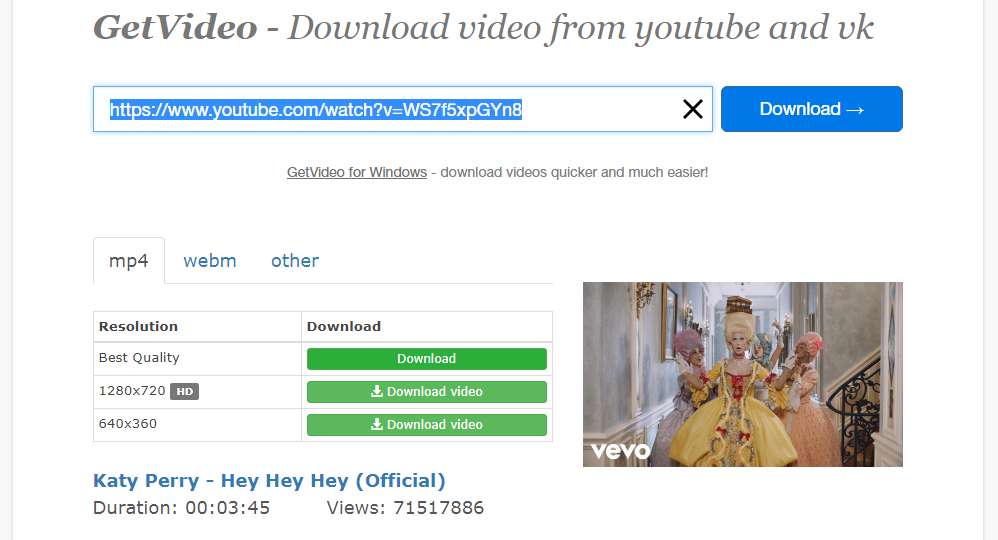Open the other formats tab

click(x=295, y=261)
